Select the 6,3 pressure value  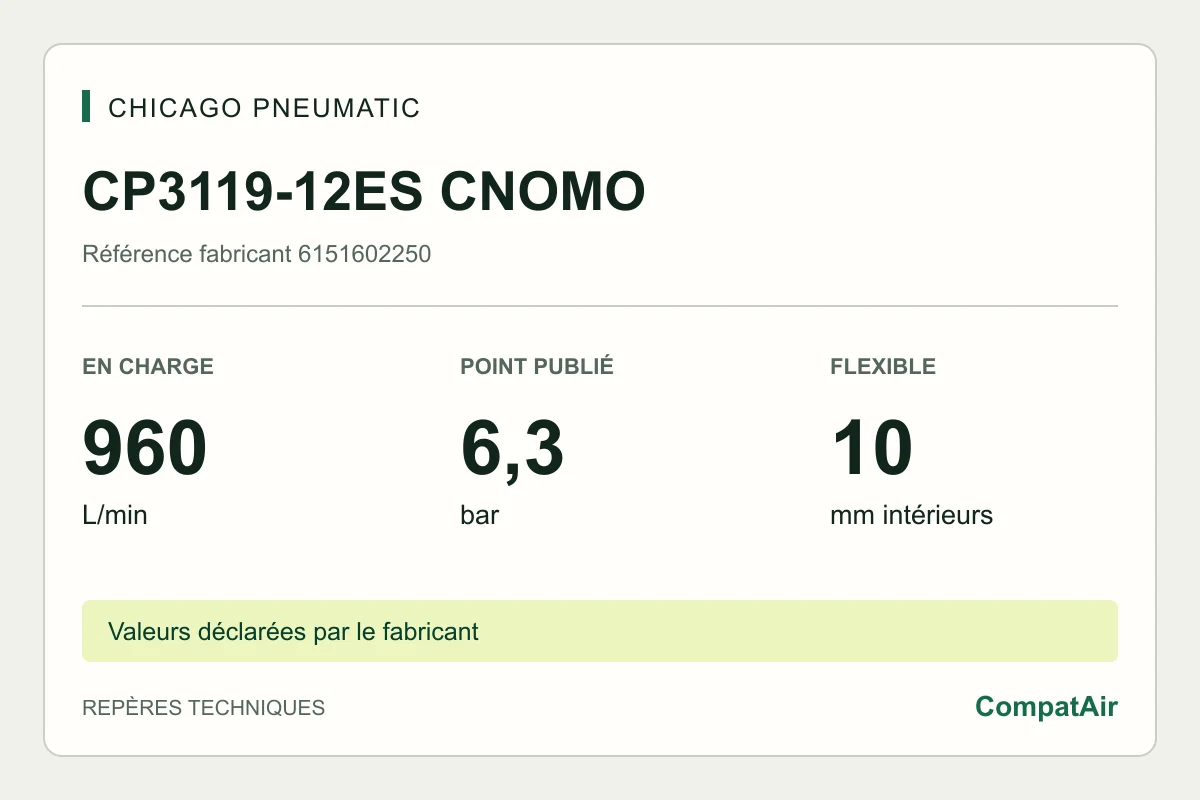512,450
